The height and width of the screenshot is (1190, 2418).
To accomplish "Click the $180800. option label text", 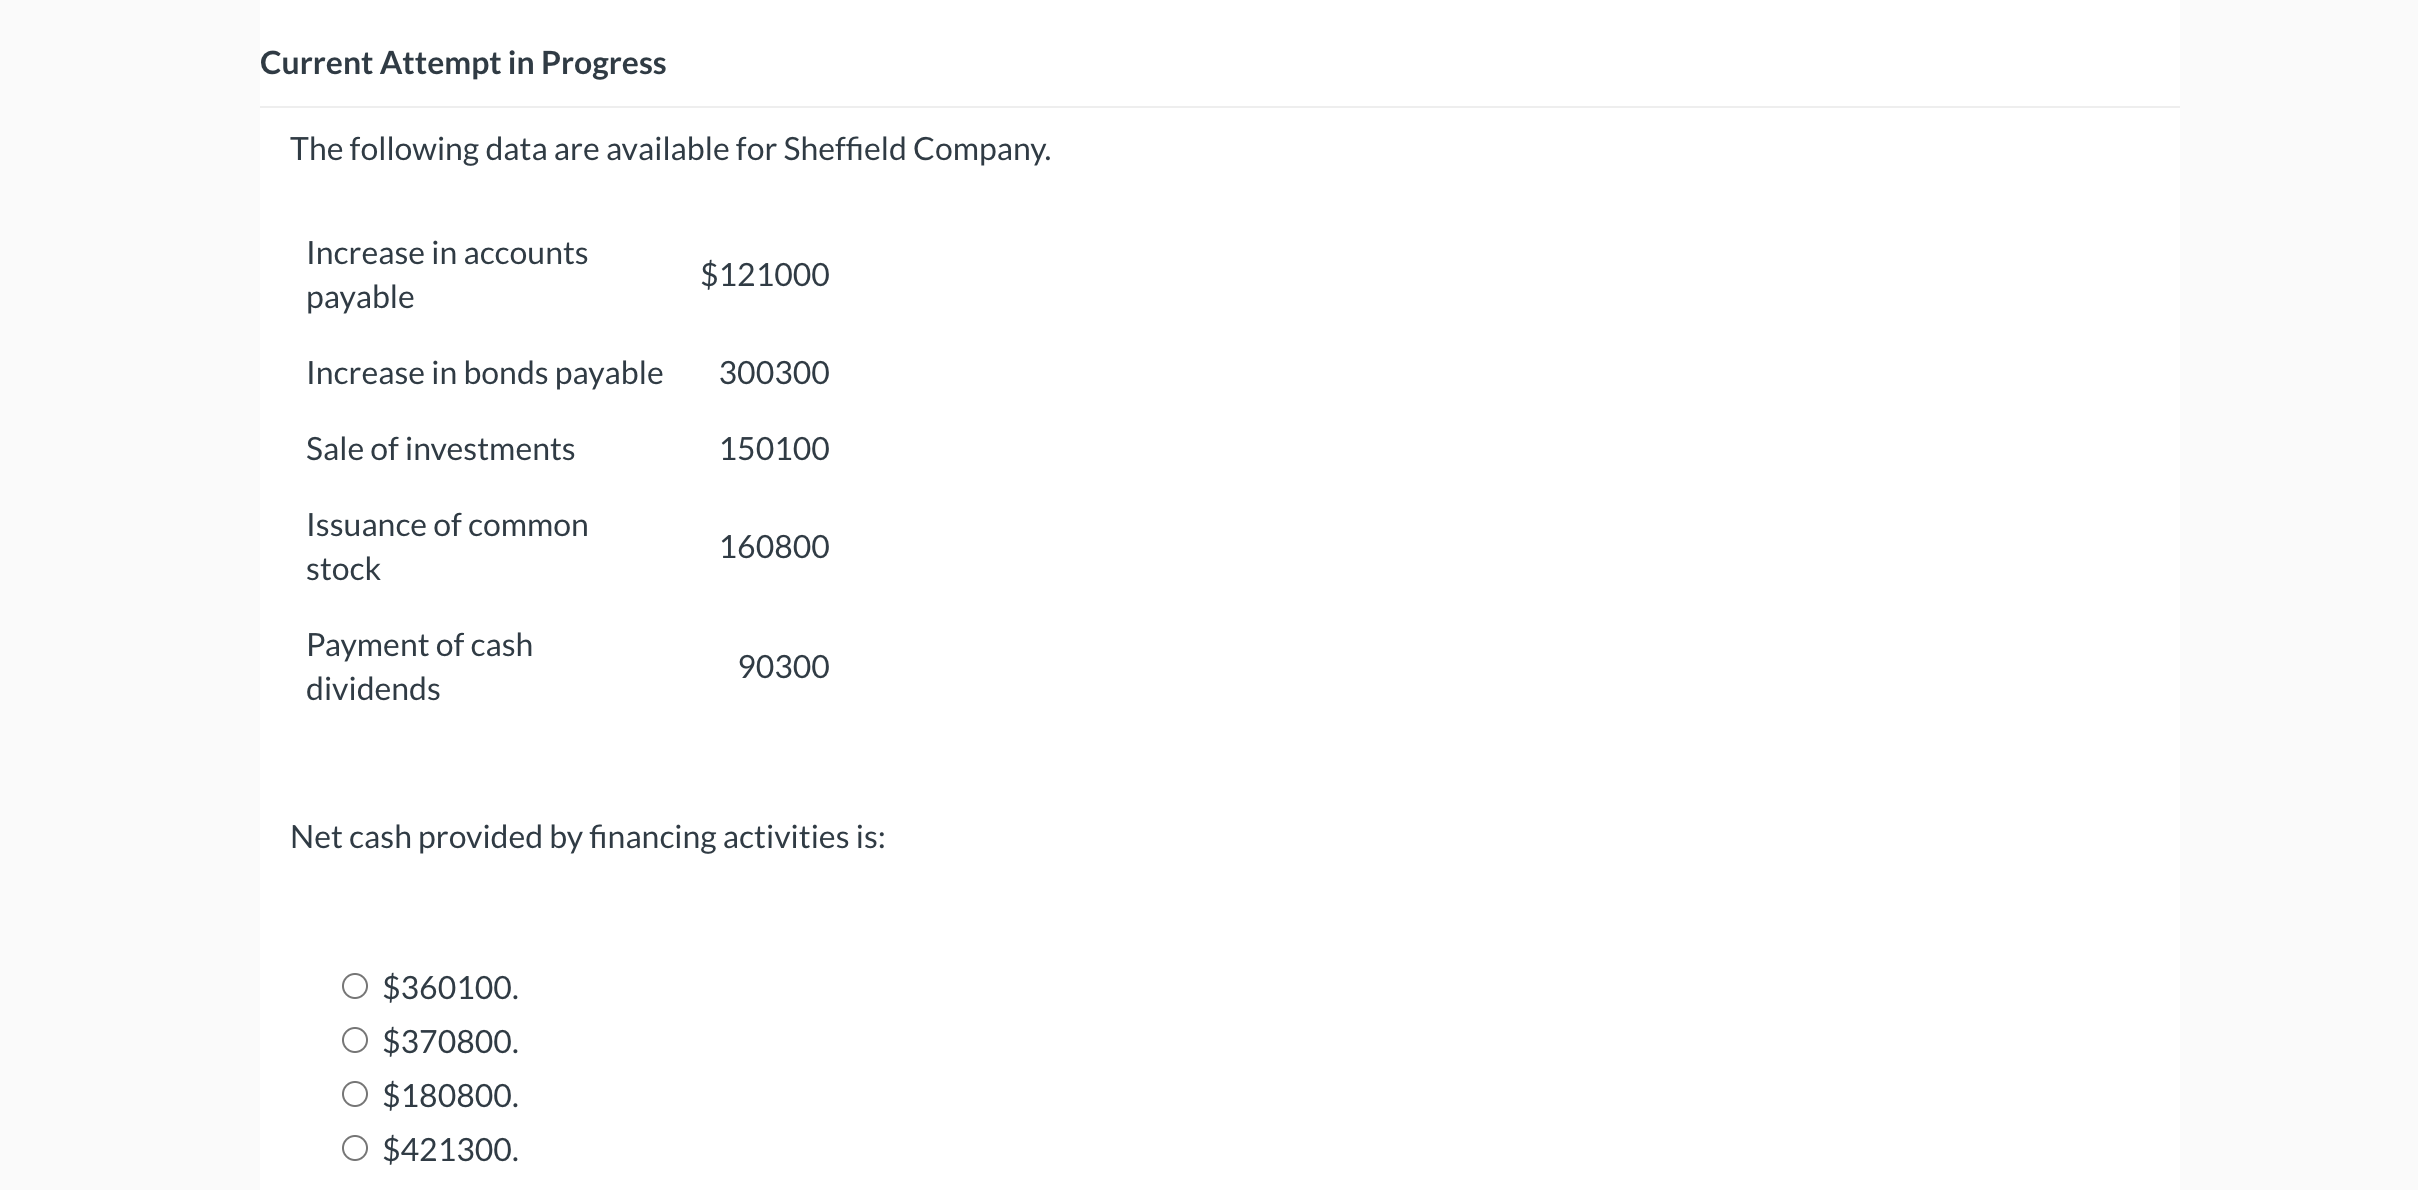I will 450,1096.
